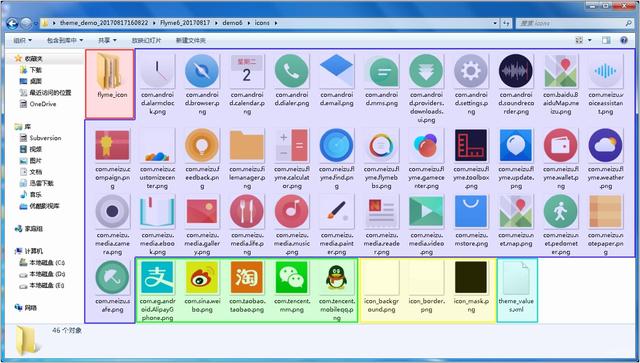Select the black icon_mask.png file

[471, 278]
